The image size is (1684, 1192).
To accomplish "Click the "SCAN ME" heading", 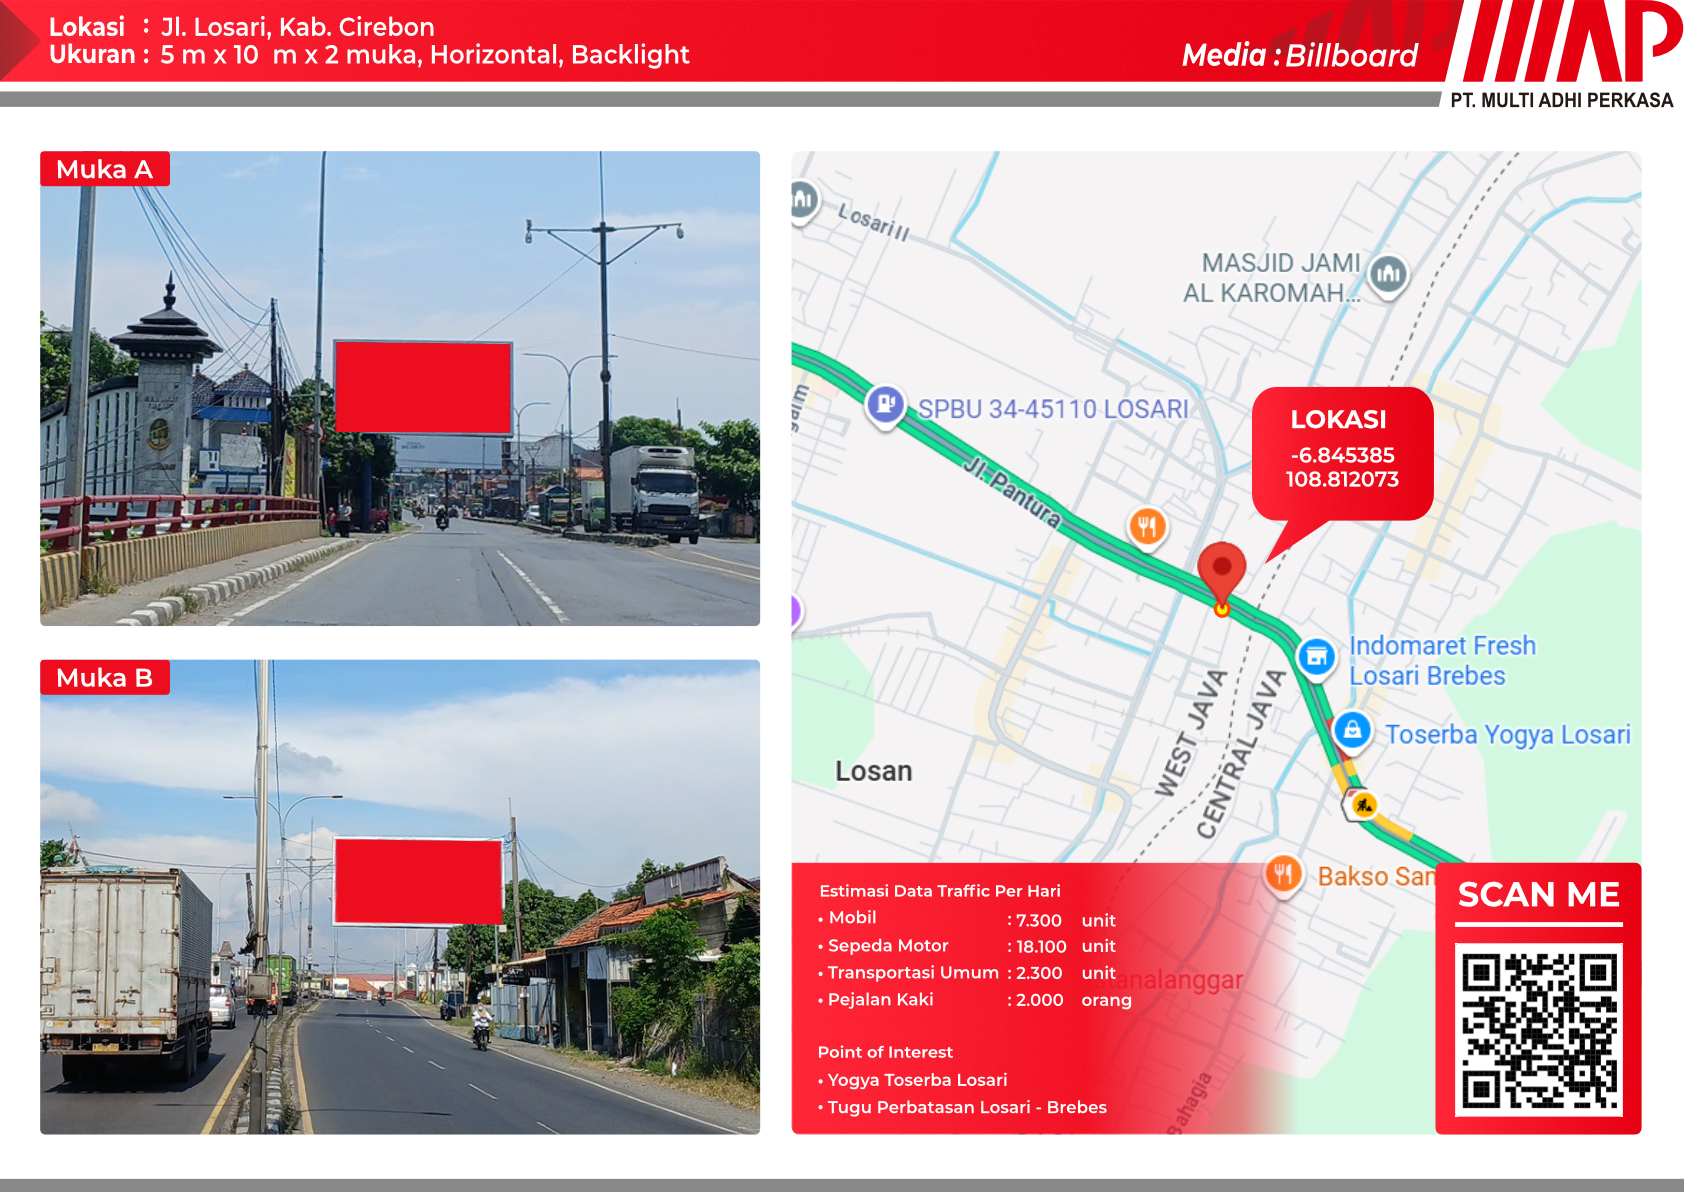I will tap(1539, 894).
